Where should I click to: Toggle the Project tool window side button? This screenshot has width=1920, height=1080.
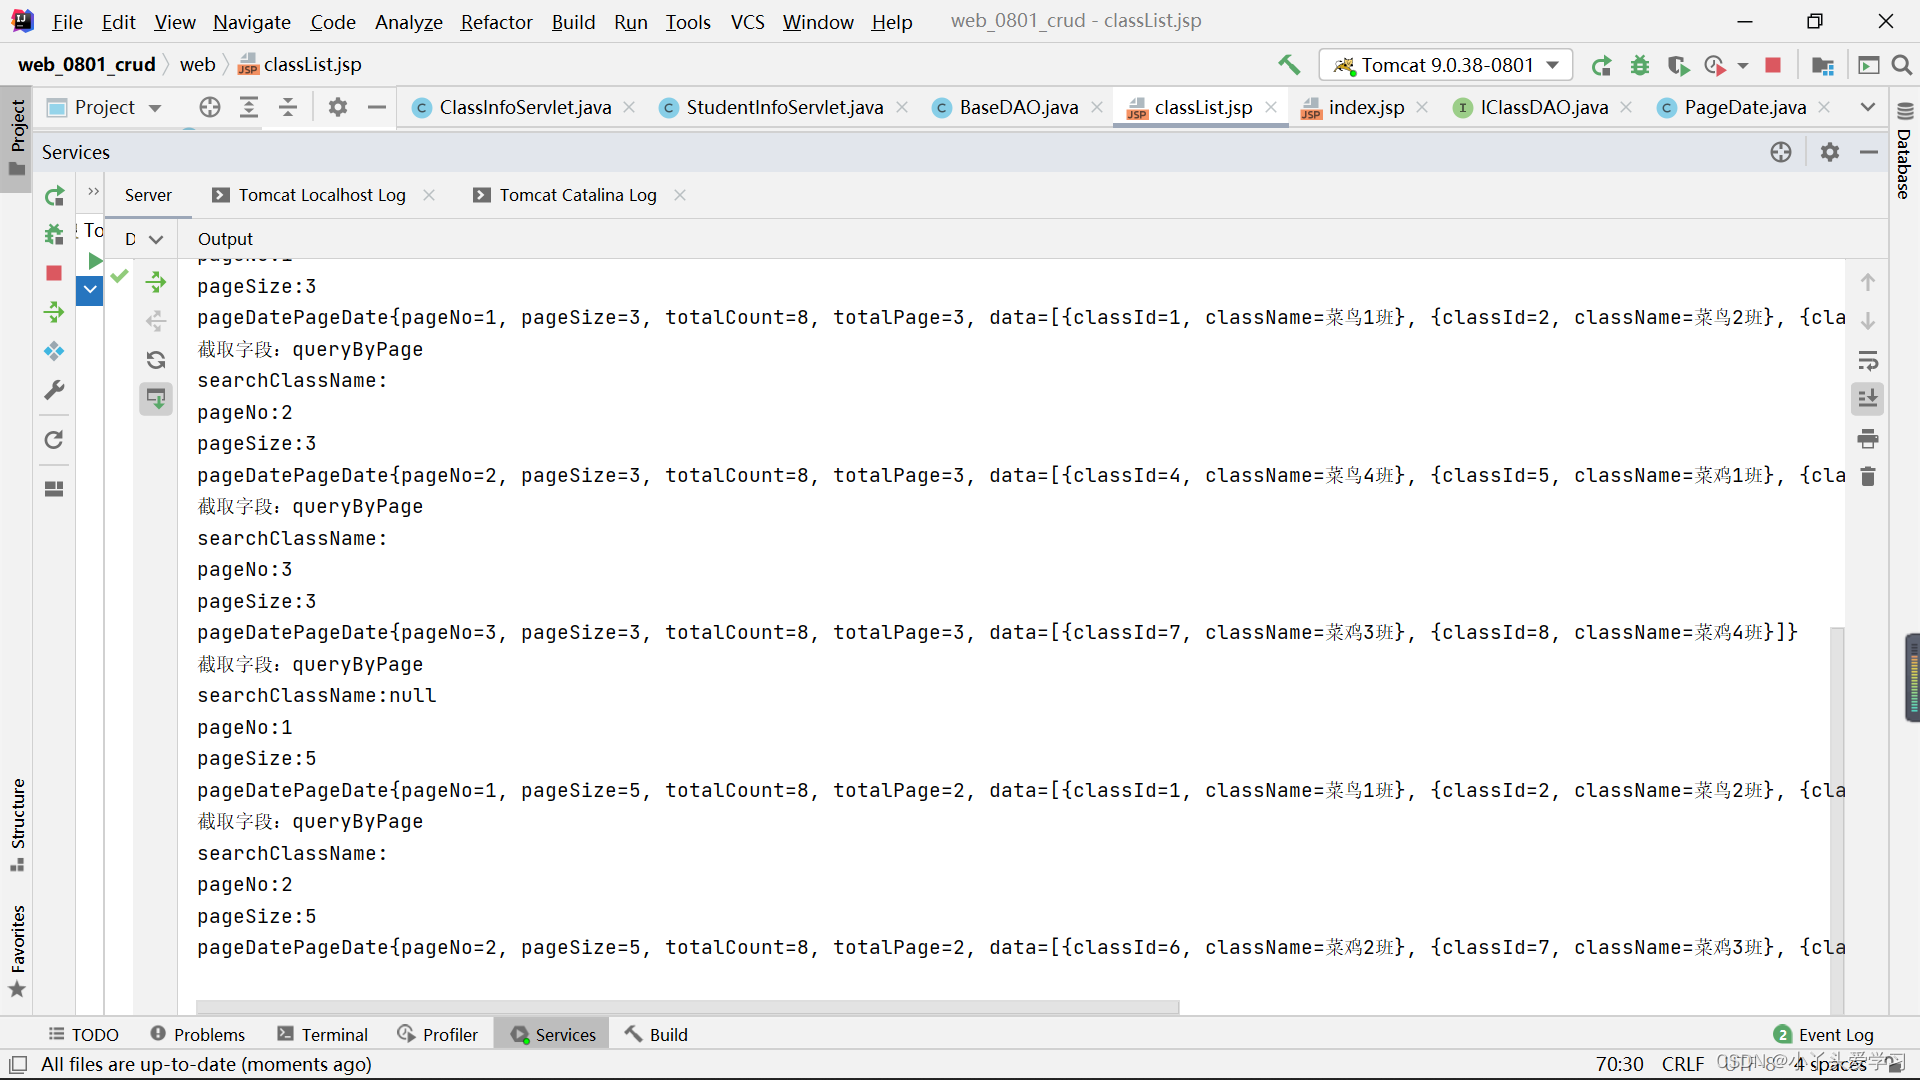(17, 138)
